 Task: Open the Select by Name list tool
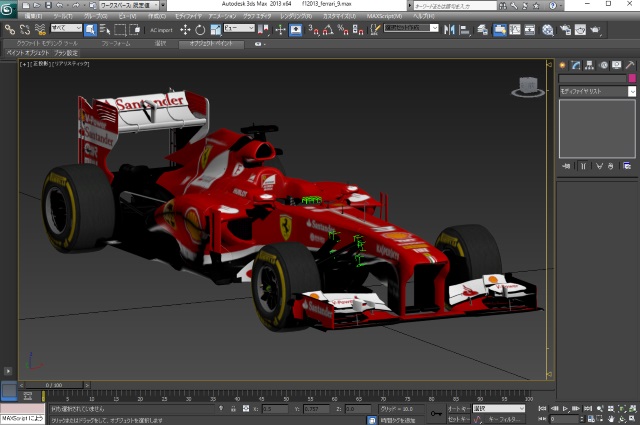[x=105, y=30]
